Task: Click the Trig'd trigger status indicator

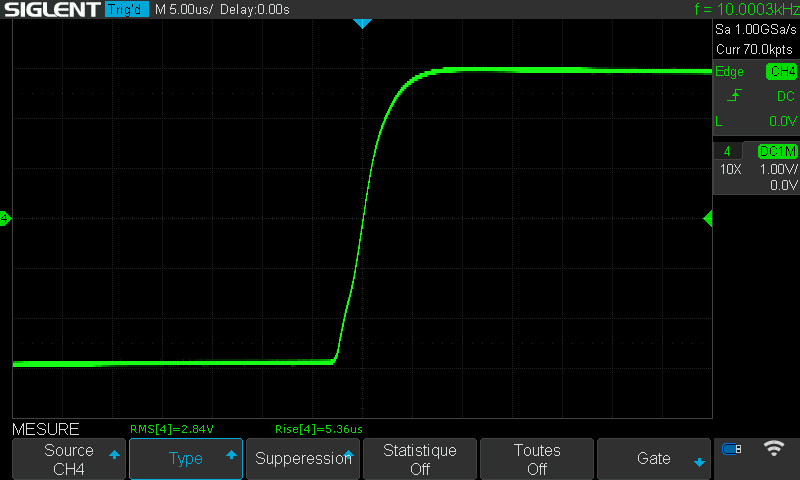Action: pos(127,10)
